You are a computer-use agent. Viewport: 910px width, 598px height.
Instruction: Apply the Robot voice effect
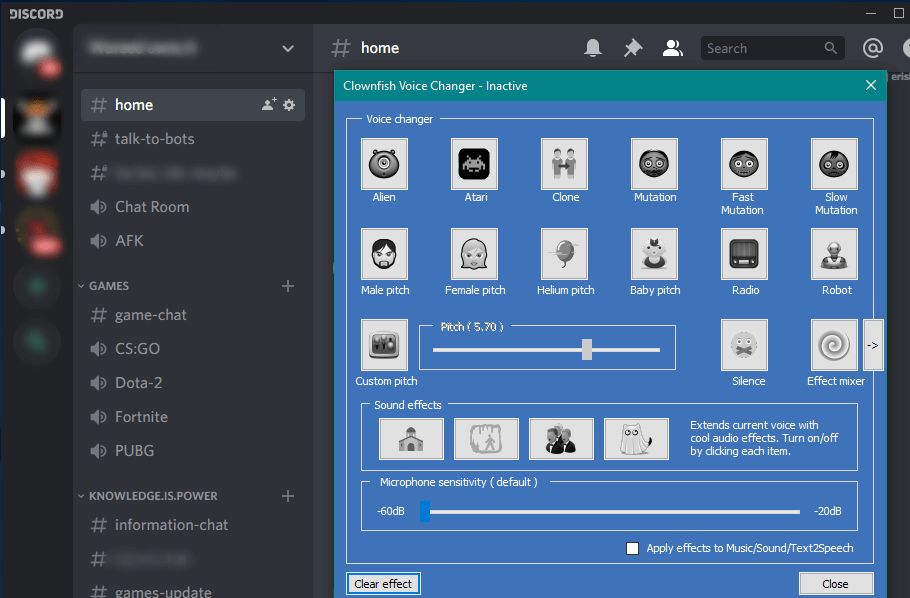(834, 254)
